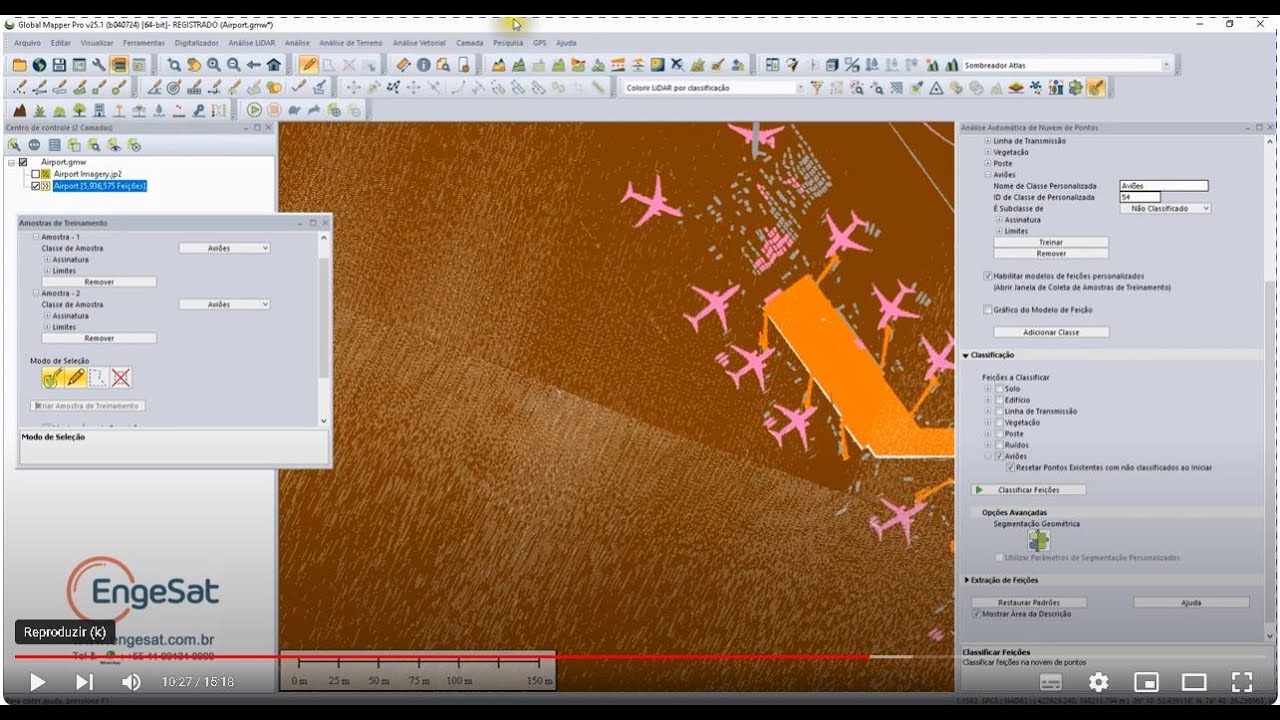Click in the Nome de Classe Personalizada field

(1164, 186)
